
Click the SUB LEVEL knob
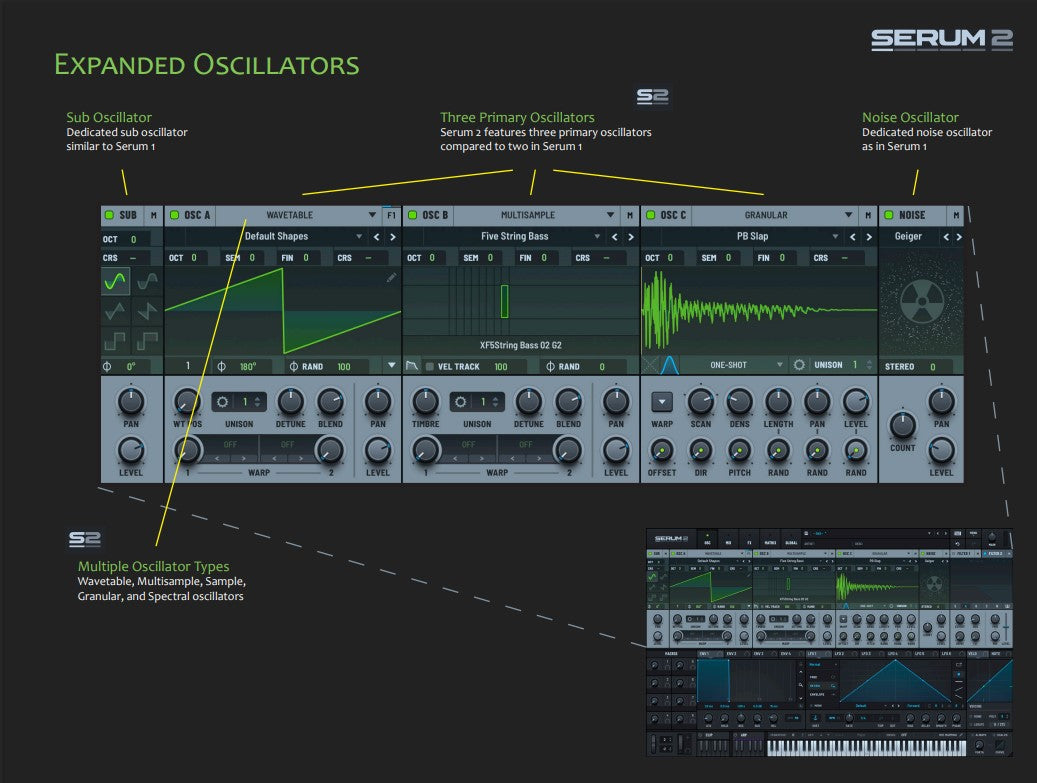coord(131,450)
